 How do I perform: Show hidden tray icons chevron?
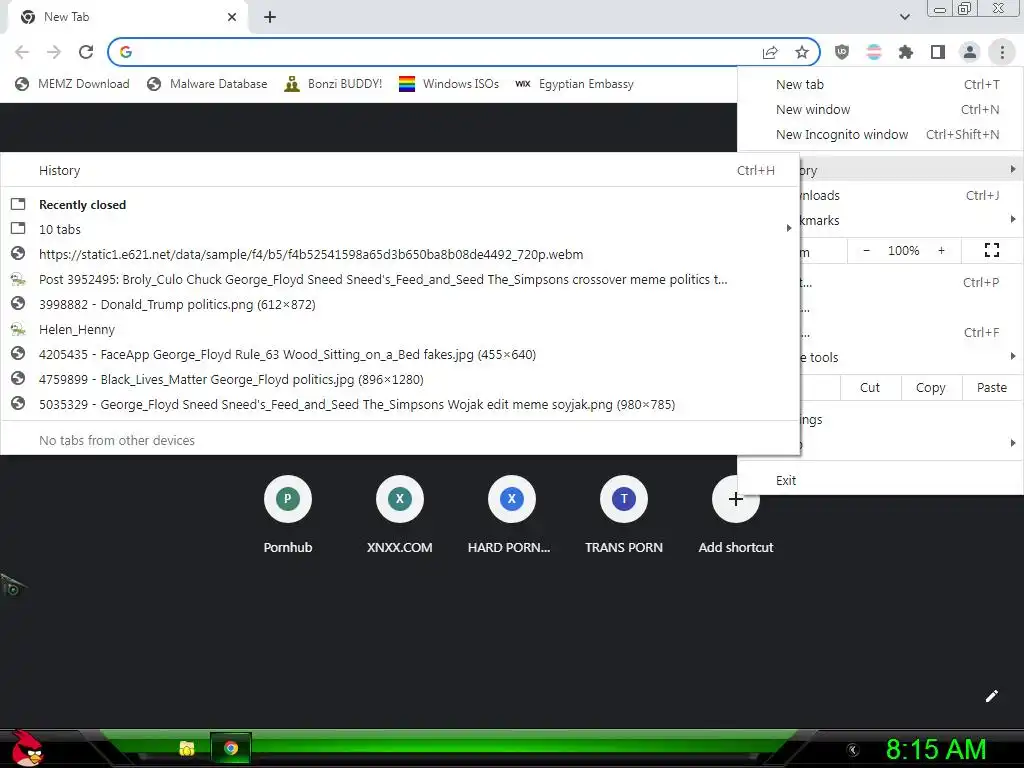pyautogui.click(x=852, y=750)
